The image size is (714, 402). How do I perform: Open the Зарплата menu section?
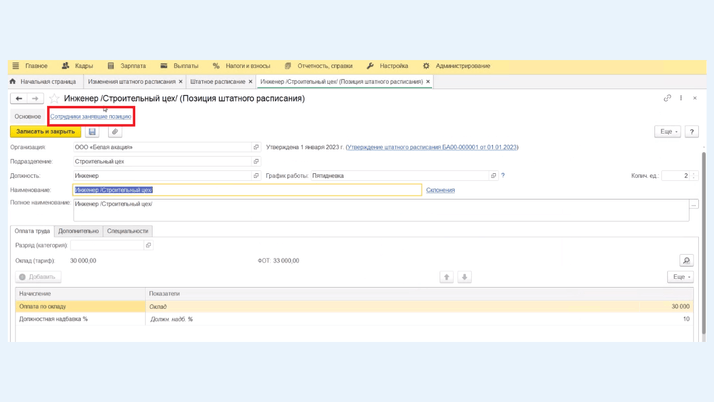click(x=126, y=66)
